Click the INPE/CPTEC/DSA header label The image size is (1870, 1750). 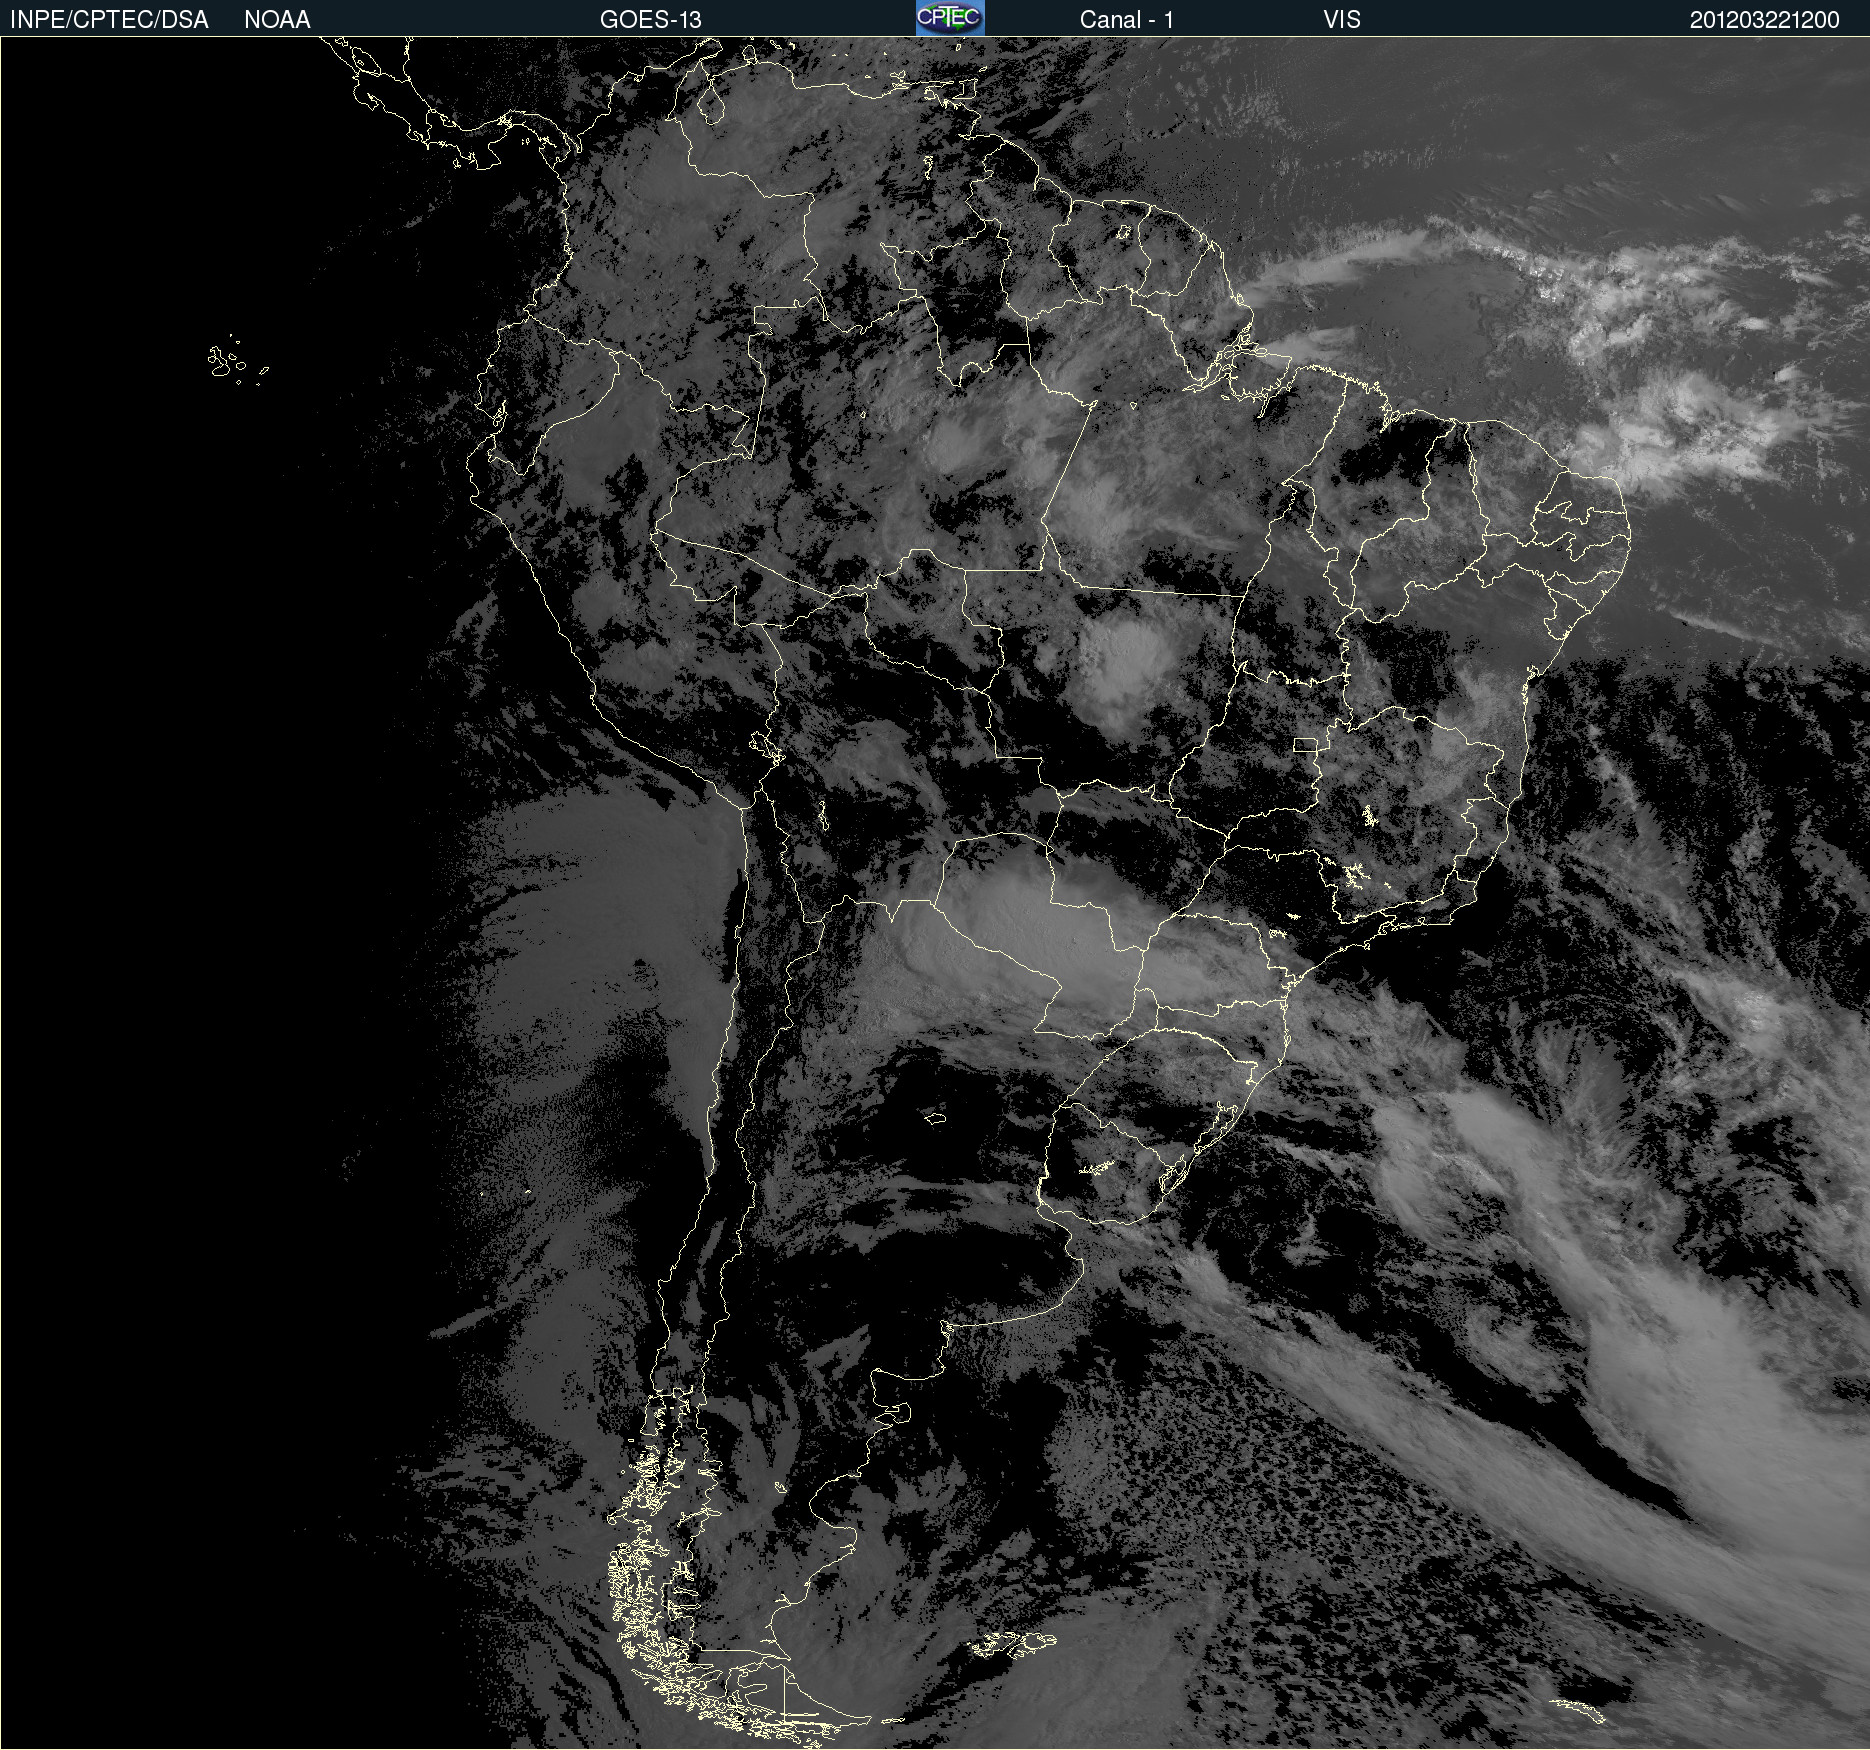click(109, 20)
